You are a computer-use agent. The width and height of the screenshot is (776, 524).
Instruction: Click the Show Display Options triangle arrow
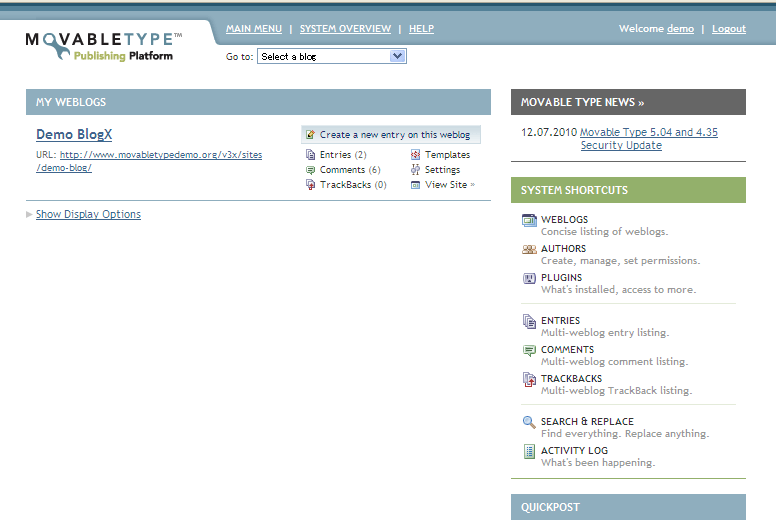point(30,214)
